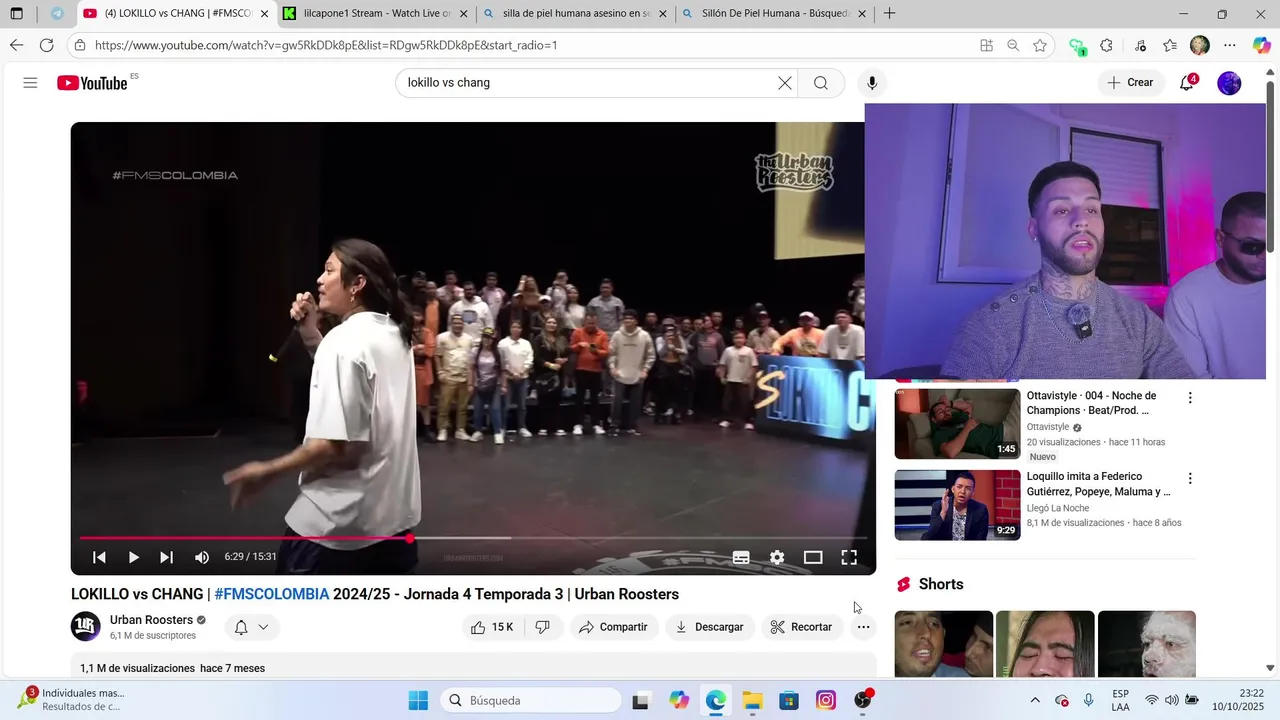The height and width of the screenshot is (720, 1280).
Task: Open Loquillo imita a Federico Gutiérrez video title
Action: point(1098,484)
